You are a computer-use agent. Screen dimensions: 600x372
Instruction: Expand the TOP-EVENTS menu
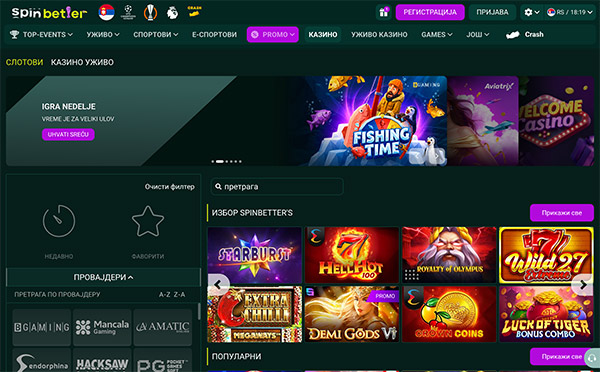(41, 34)
